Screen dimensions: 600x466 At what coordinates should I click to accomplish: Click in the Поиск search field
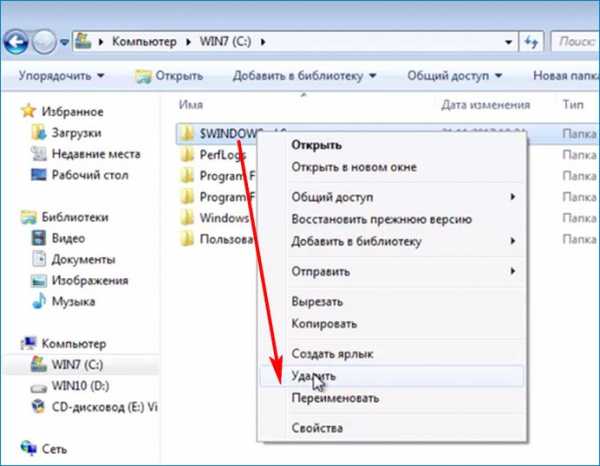coord(575,41)
